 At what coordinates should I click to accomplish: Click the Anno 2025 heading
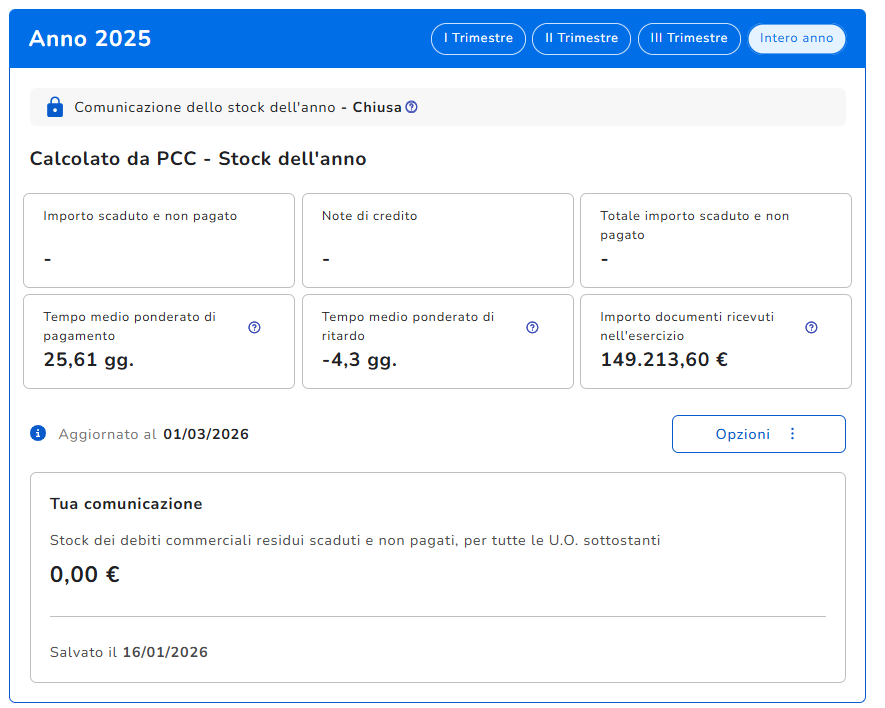(x=90, y=39)
